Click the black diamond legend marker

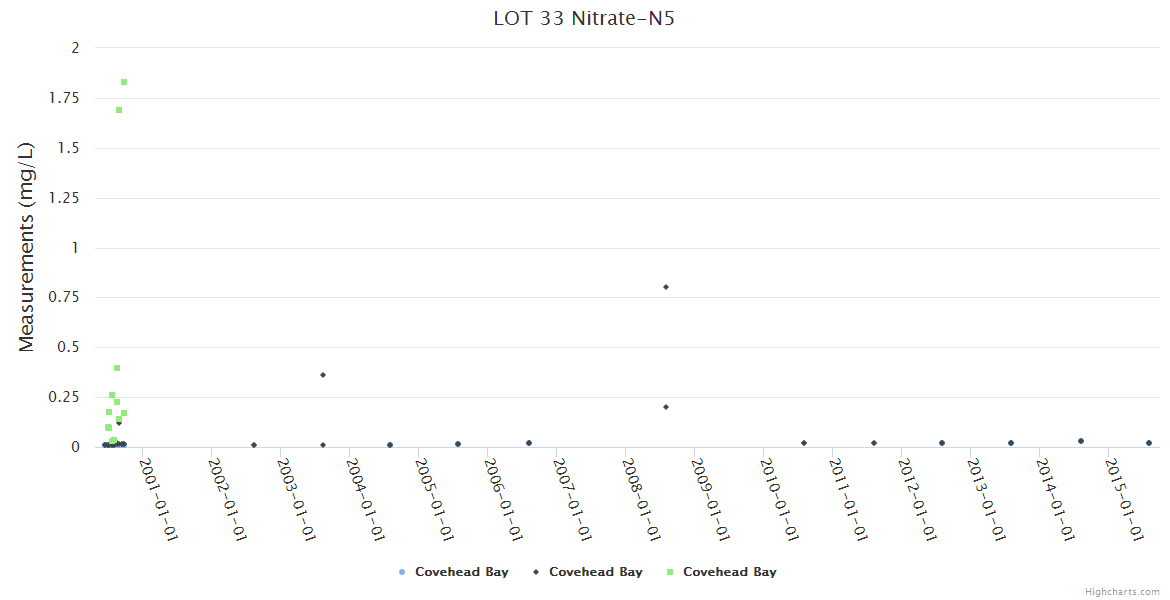(536, 572)
